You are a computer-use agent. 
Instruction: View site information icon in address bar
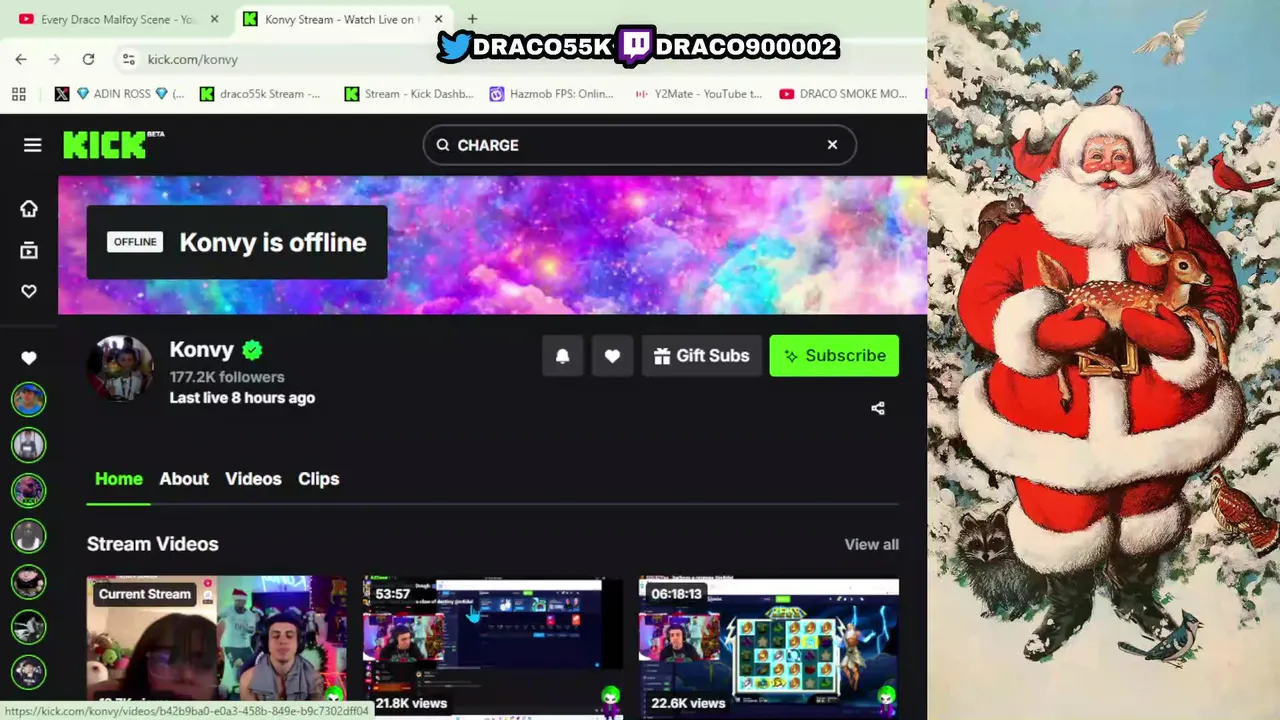[x=128, y=59]
